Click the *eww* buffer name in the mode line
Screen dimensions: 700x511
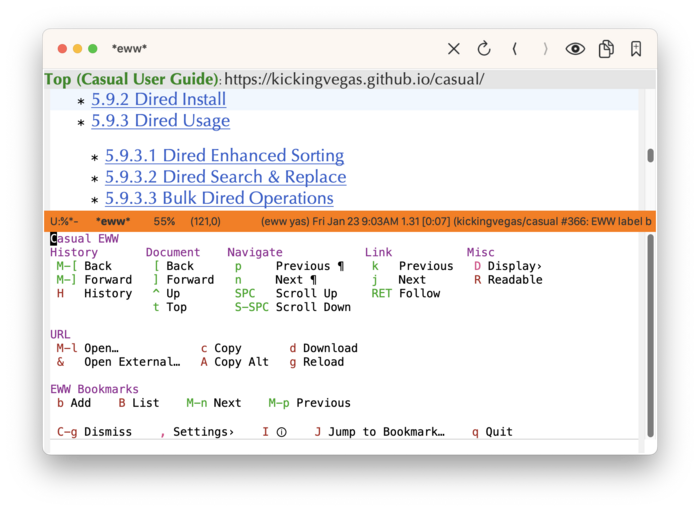click(x=113, y=221)
